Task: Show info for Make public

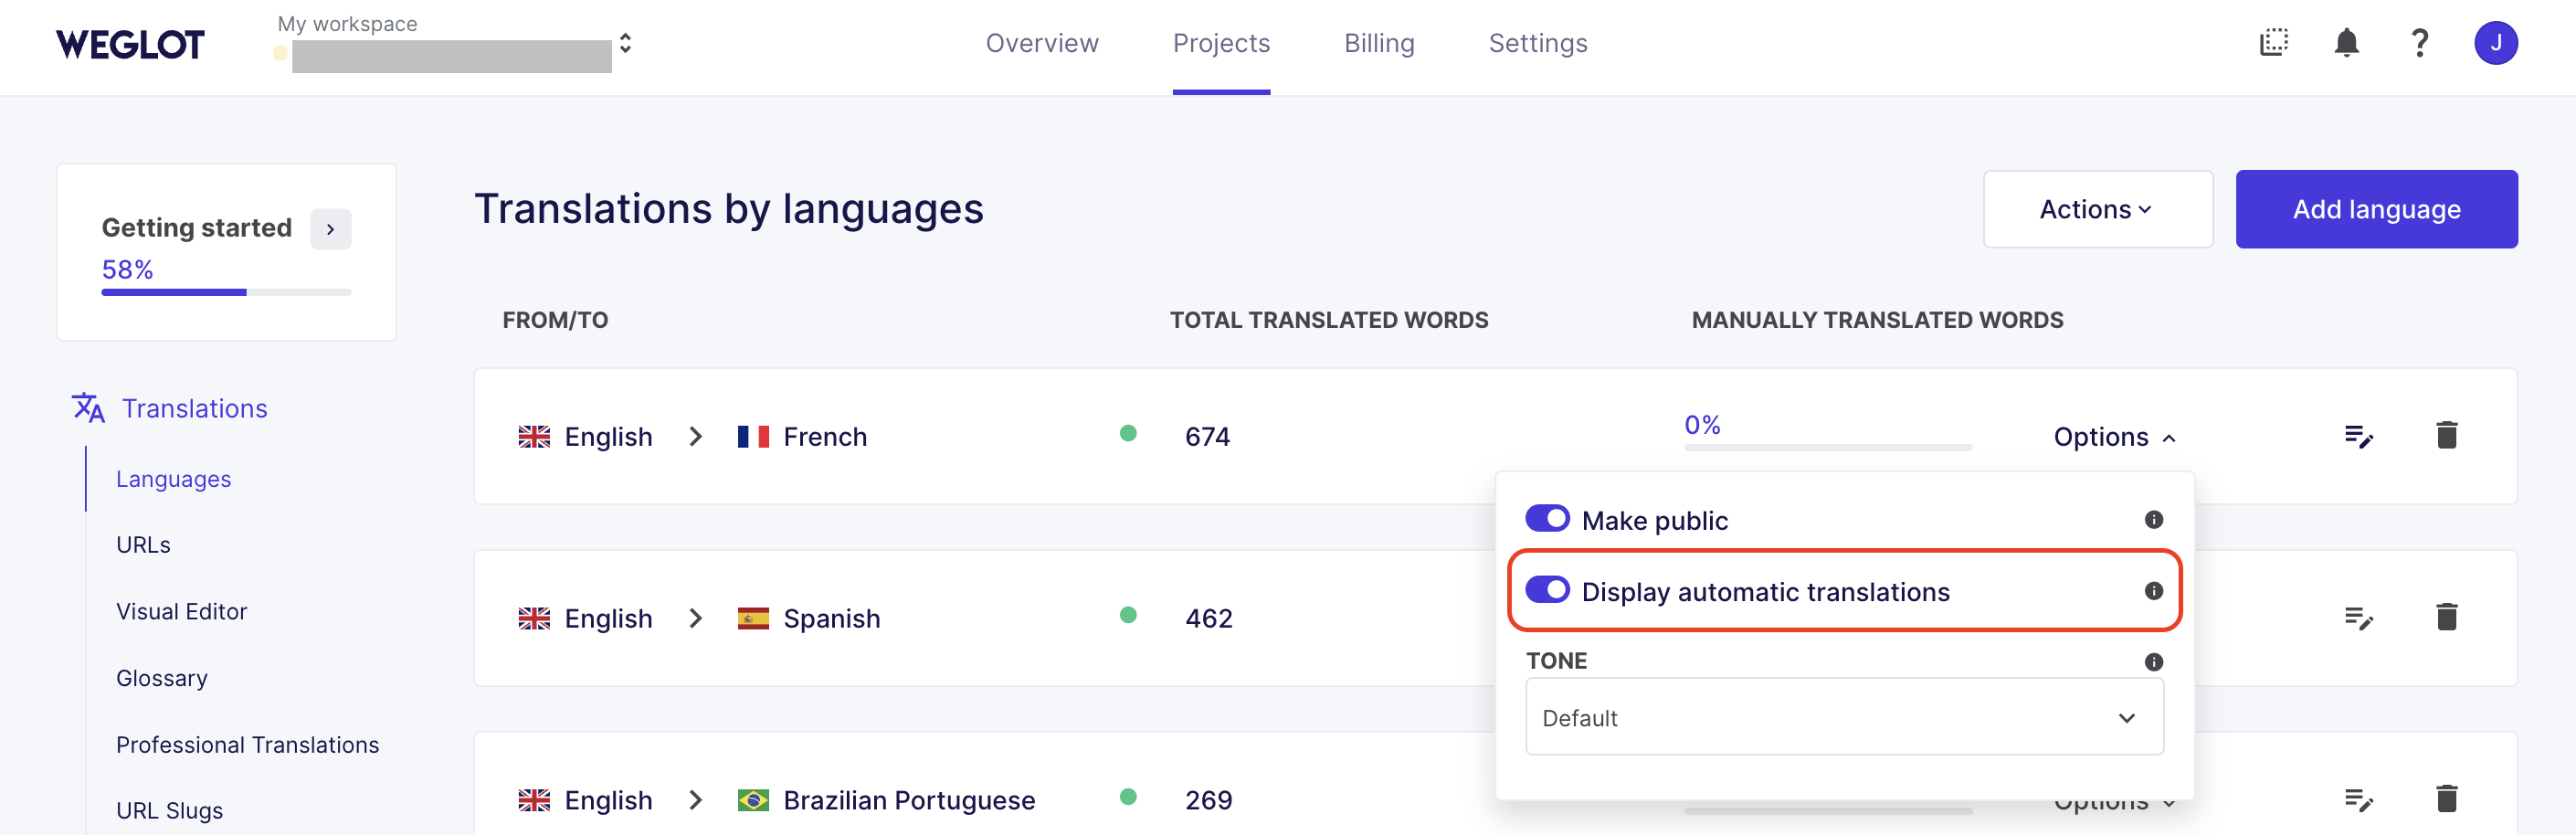Action: [x=2153, y=519]
